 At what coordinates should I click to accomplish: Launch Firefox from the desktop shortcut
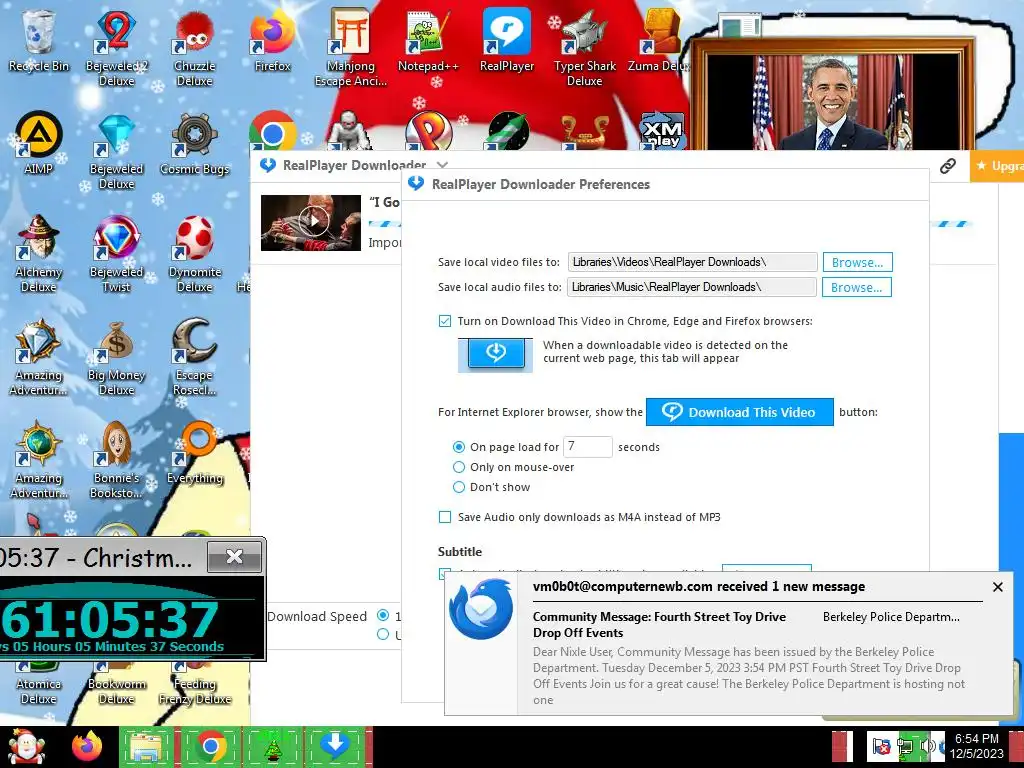pos(272,39)
